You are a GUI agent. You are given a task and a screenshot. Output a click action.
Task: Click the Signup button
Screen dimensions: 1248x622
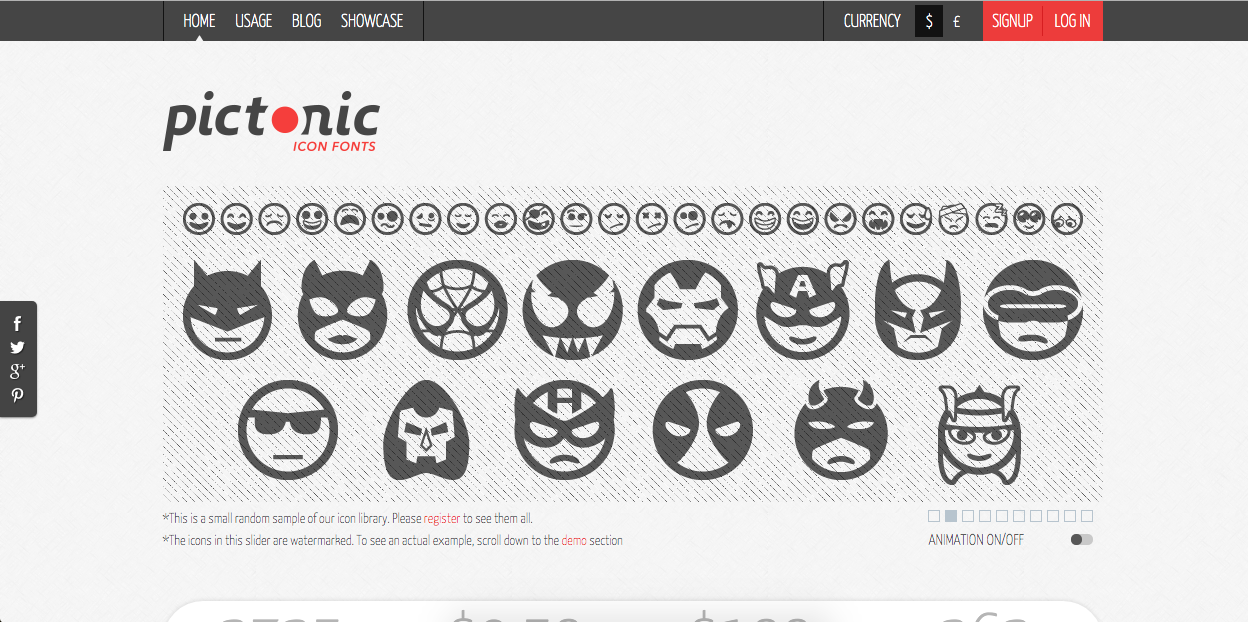click(1012, 21)
